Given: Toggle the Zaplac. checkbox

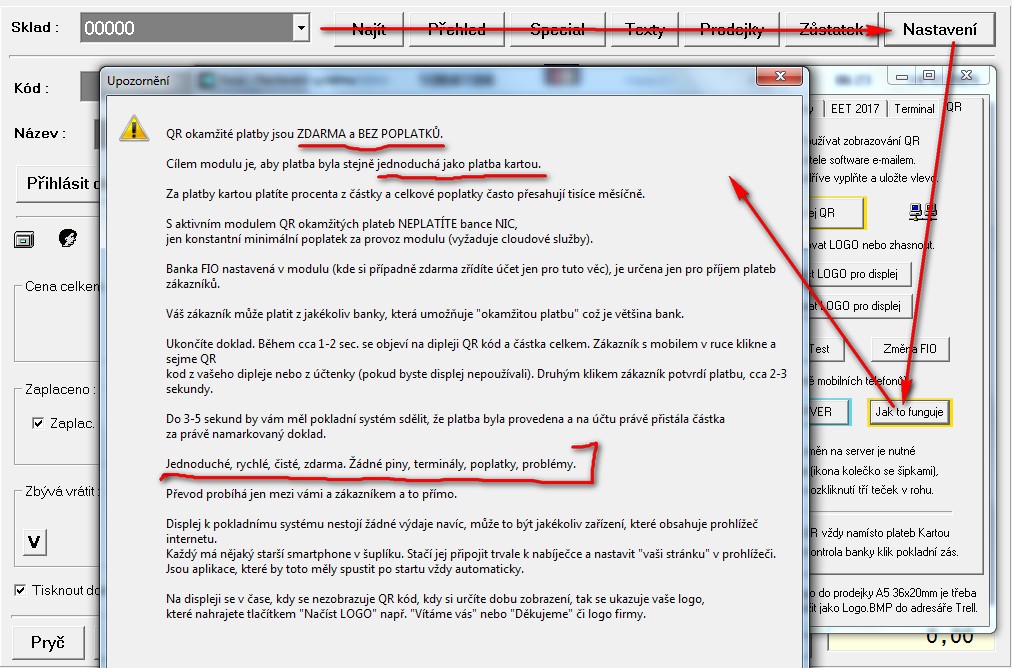Looking at the screenshot, I should point(38,423).
